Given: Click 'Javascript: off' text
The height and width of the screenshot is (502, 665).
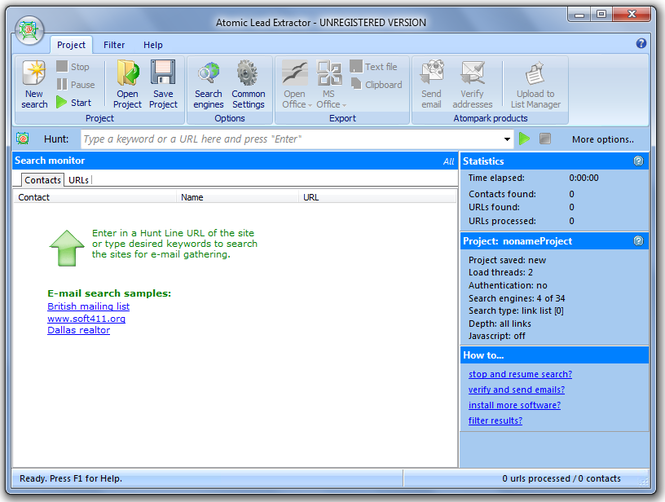Looking at the screenshot, I should (x=497, y=336).
